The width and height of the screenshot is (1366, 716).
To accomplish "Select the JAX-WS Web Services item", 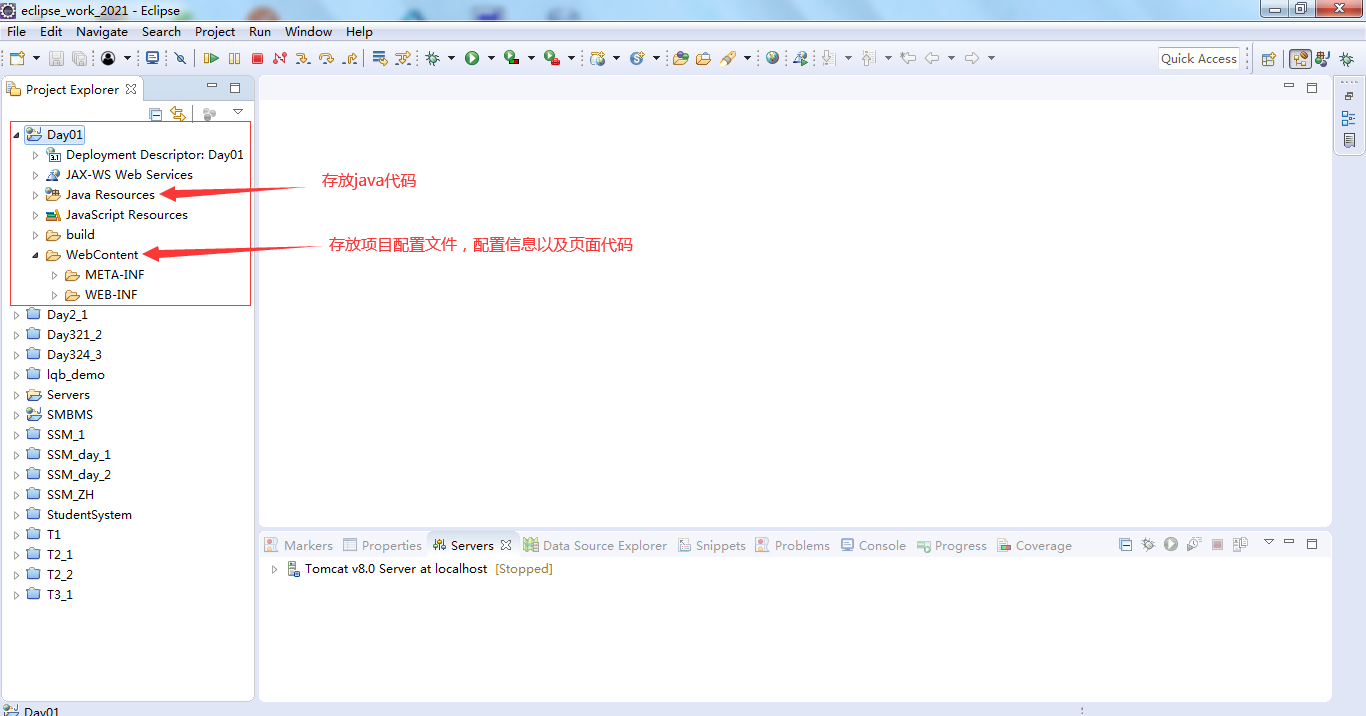I will tap(129, 175).
